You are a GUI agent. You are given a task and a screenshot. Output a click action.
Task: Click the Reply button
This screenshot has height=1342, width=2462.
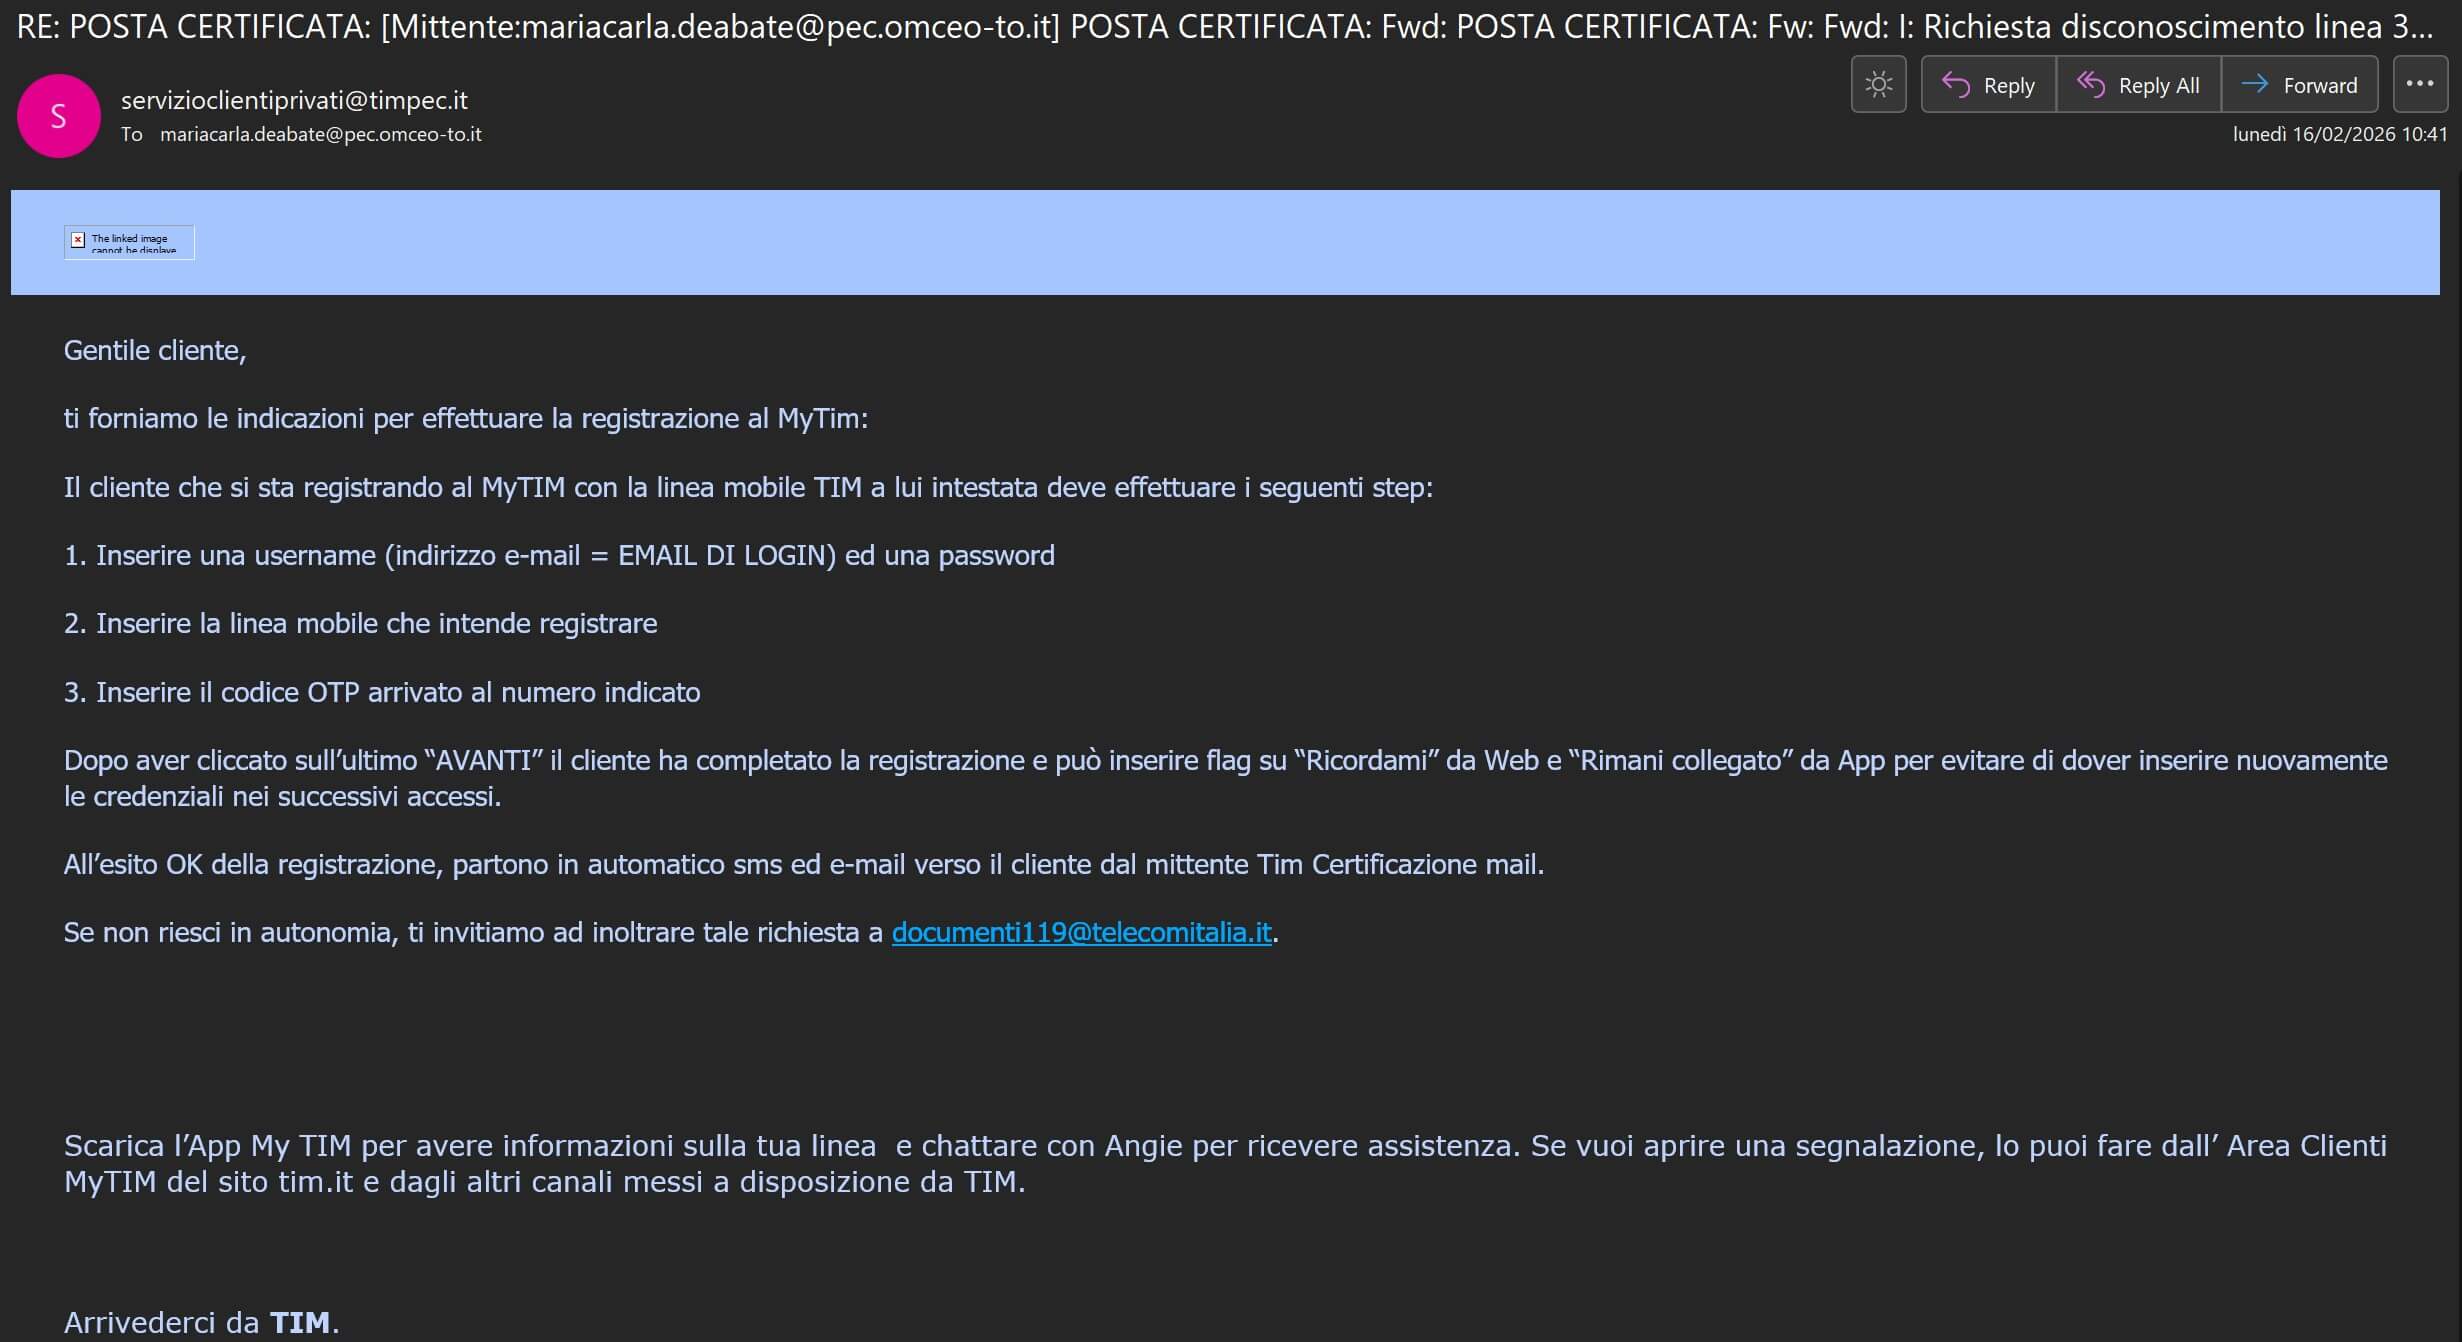[1988, 85]
